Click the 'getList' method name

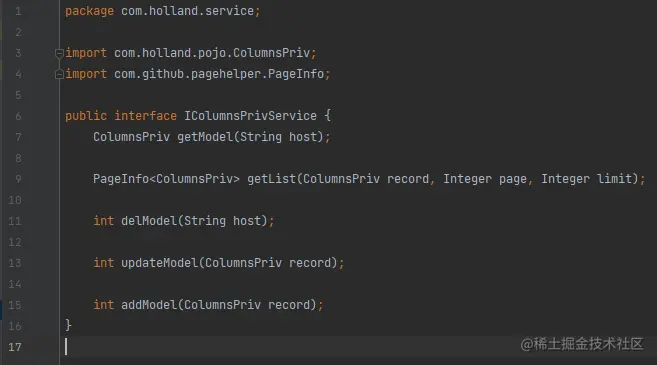[x=272, y=179]
